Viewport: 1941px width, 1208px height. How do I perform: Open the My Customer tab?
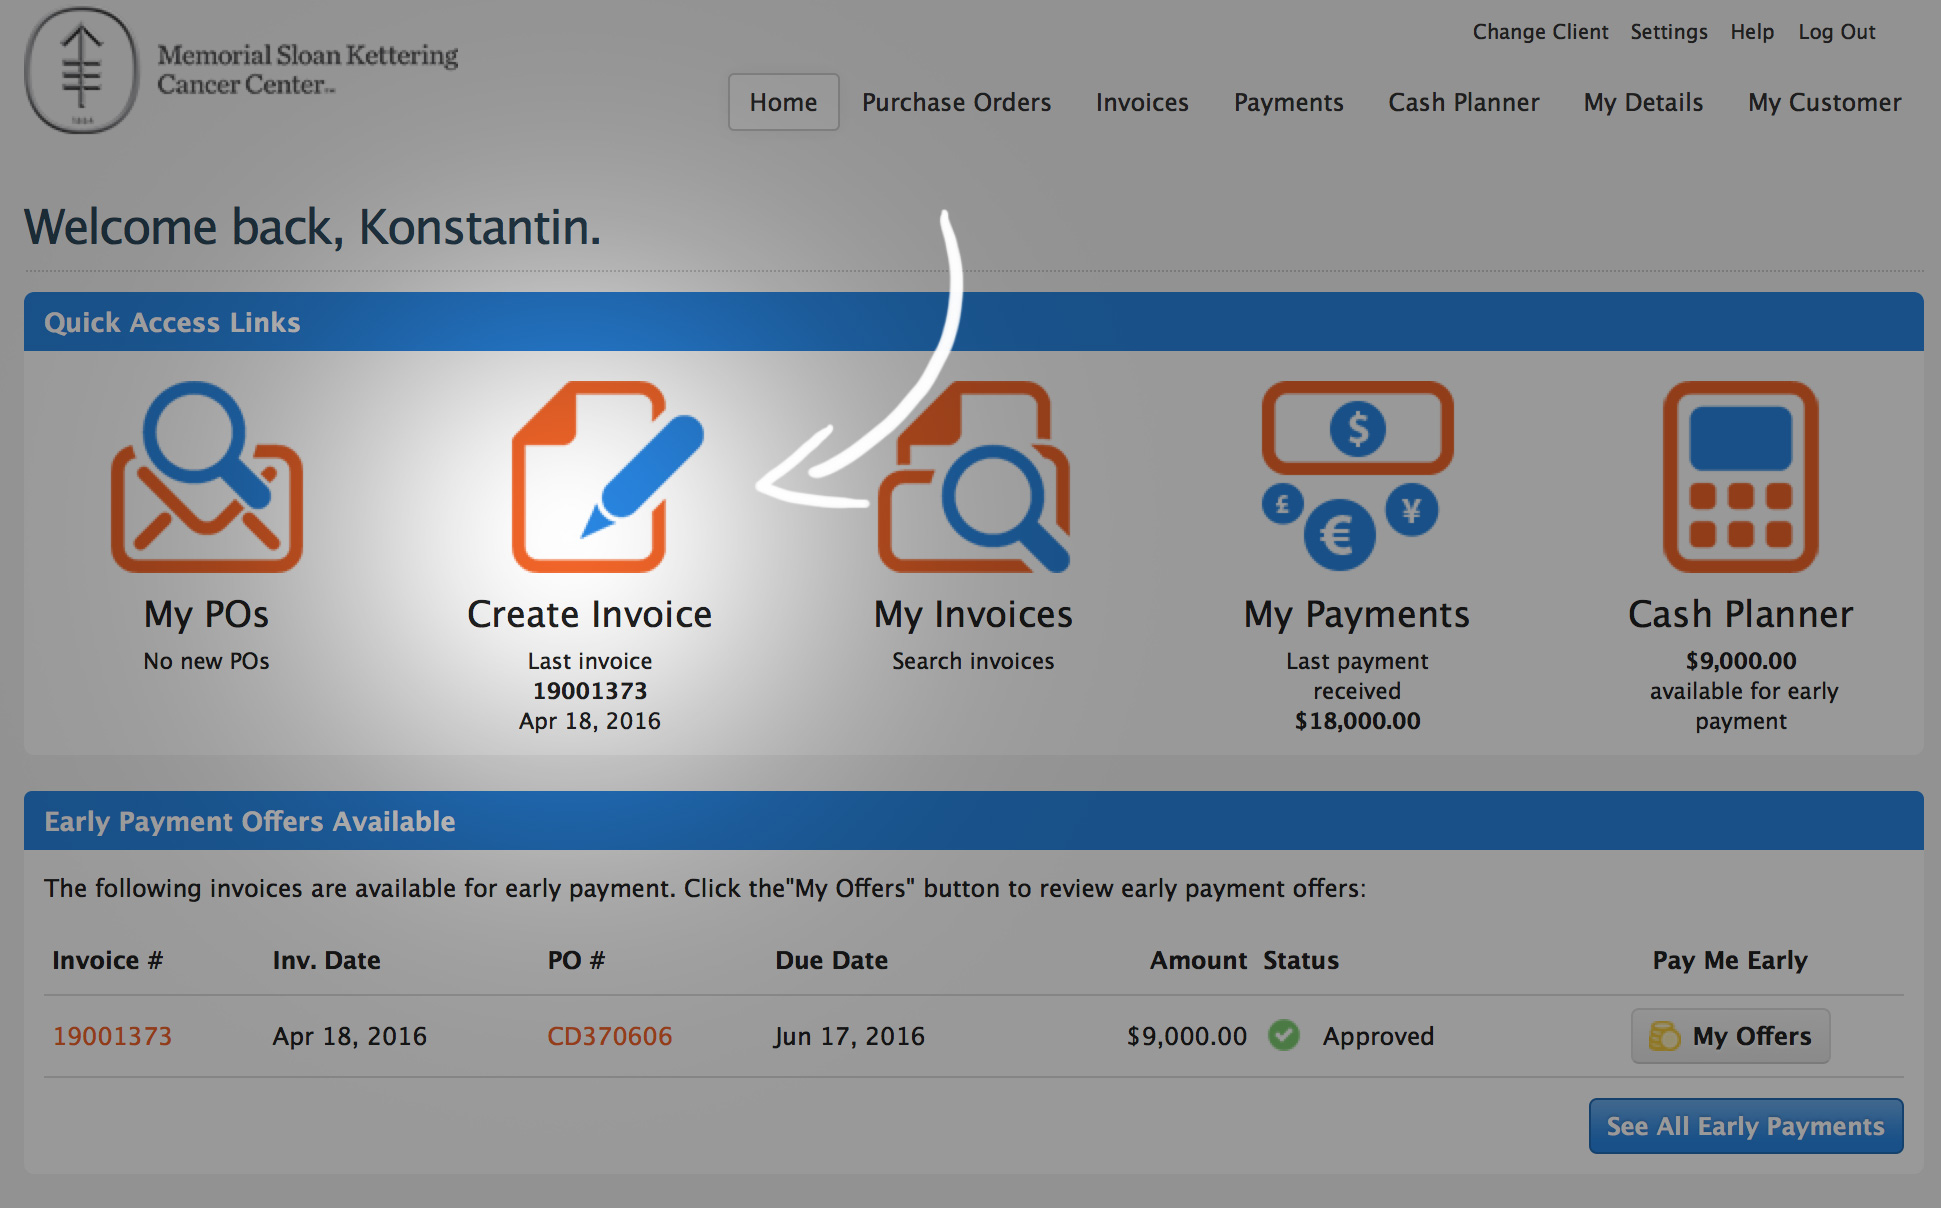click(1824, 102)
